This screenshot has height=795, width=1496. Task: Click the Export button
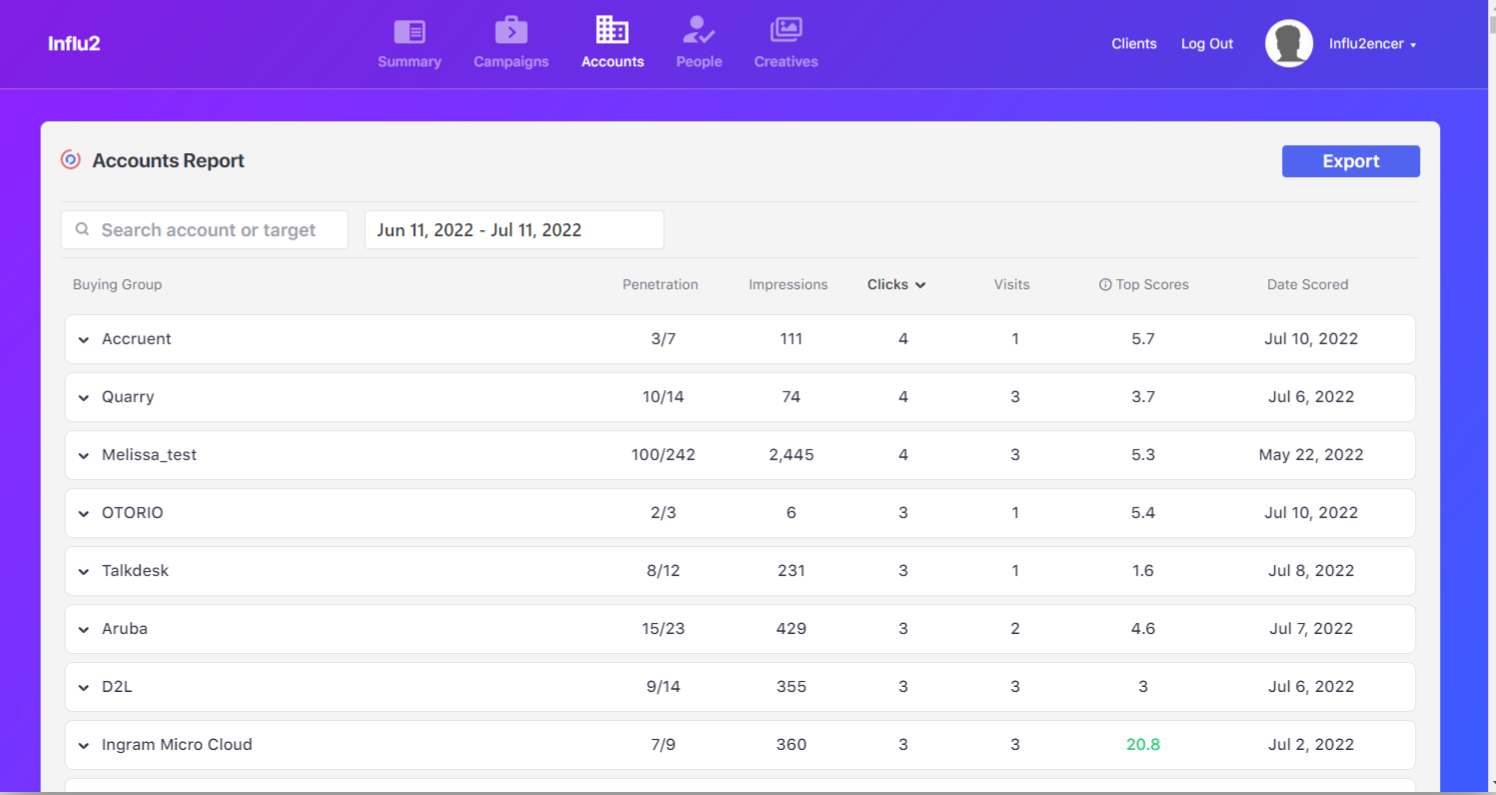(1351, 161)
